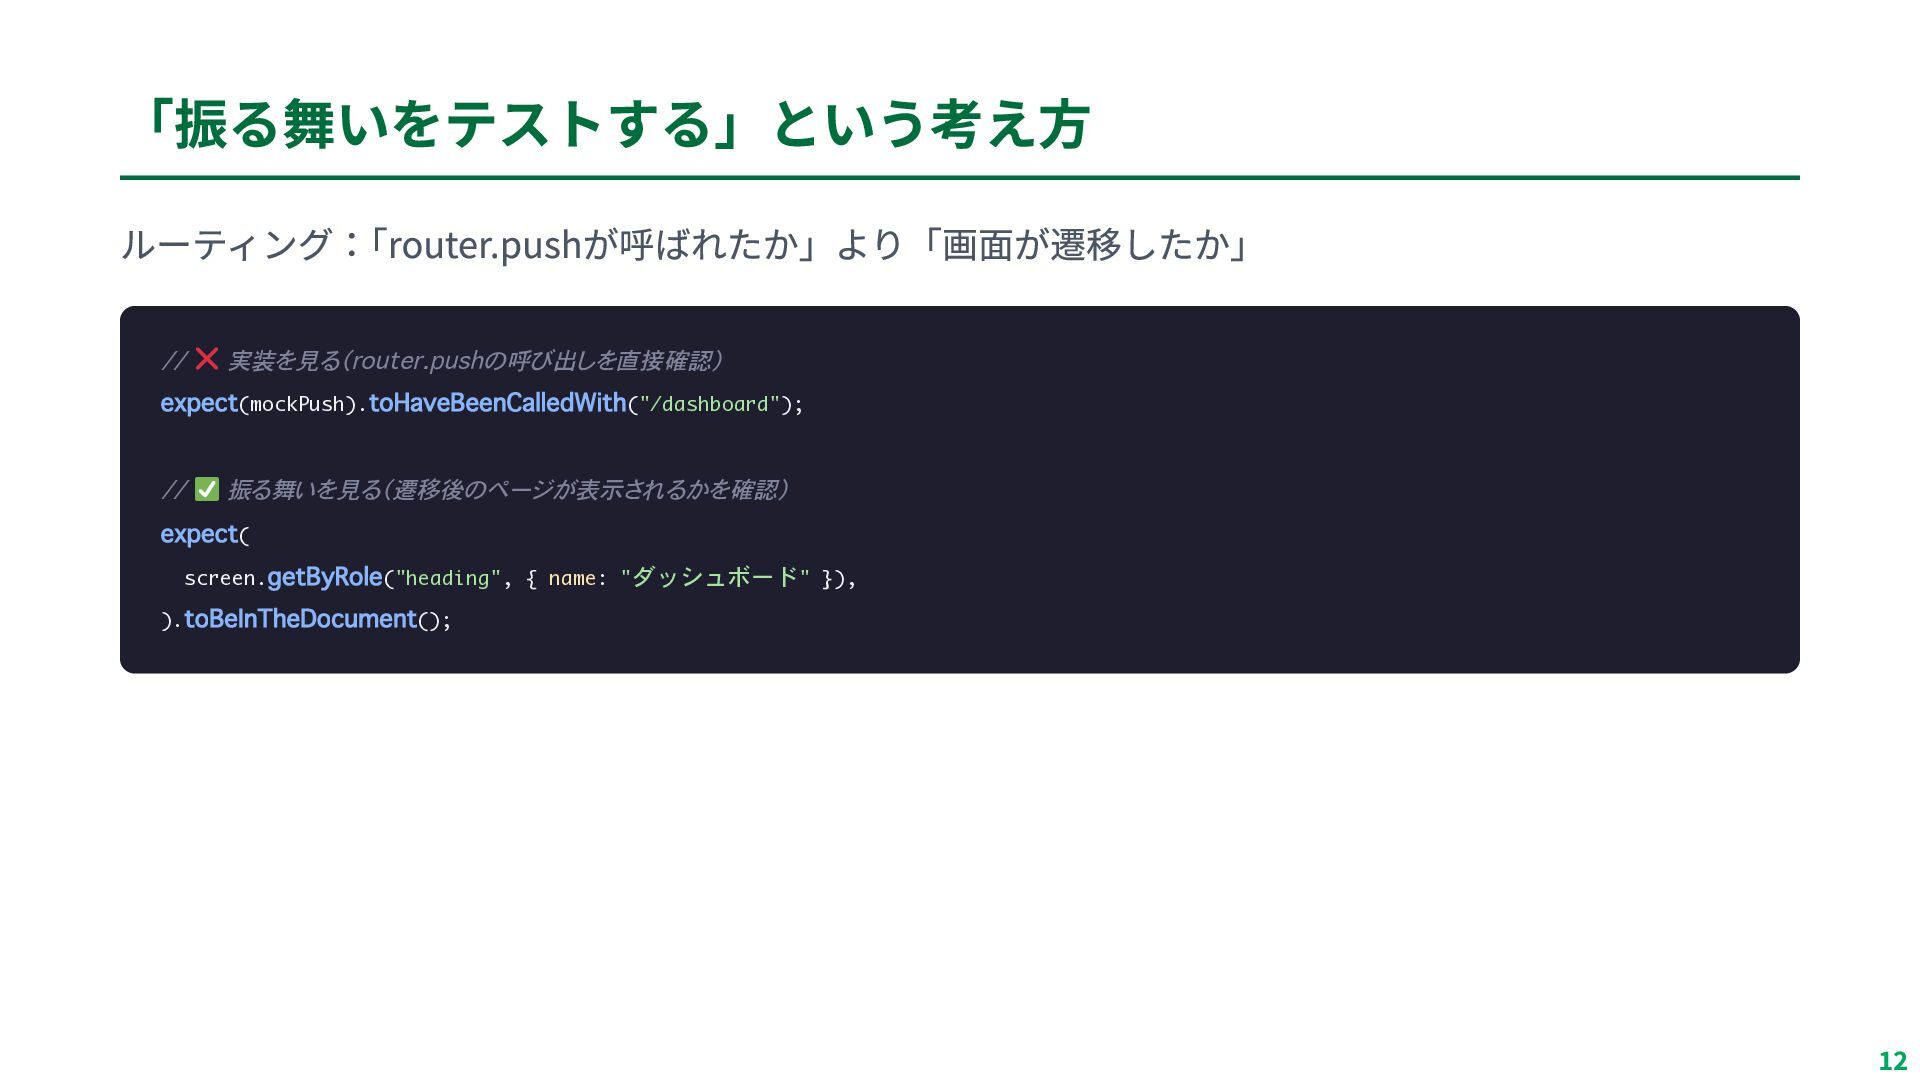Click the screen object identifier
The height and width of the screenshot is (1080, 1920).
click(220, 578)
